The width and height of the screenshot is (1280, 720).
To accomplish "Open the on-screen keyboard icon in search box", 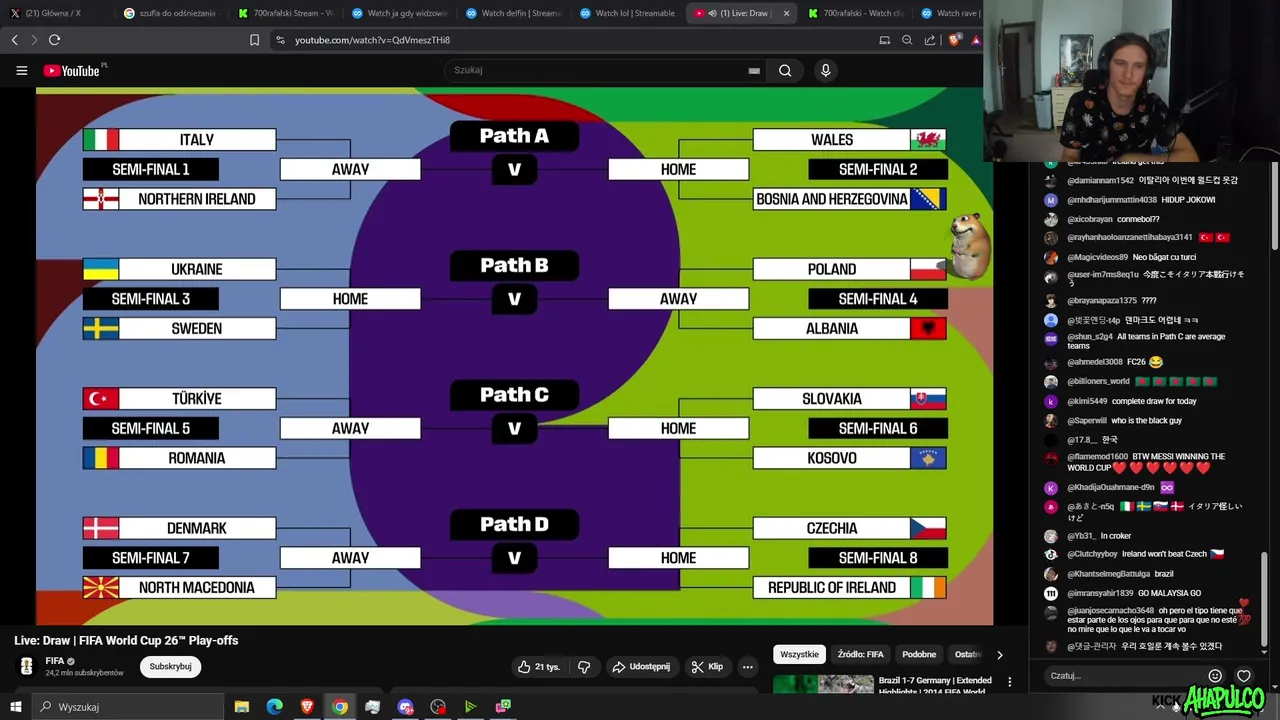I will point(754,70).
